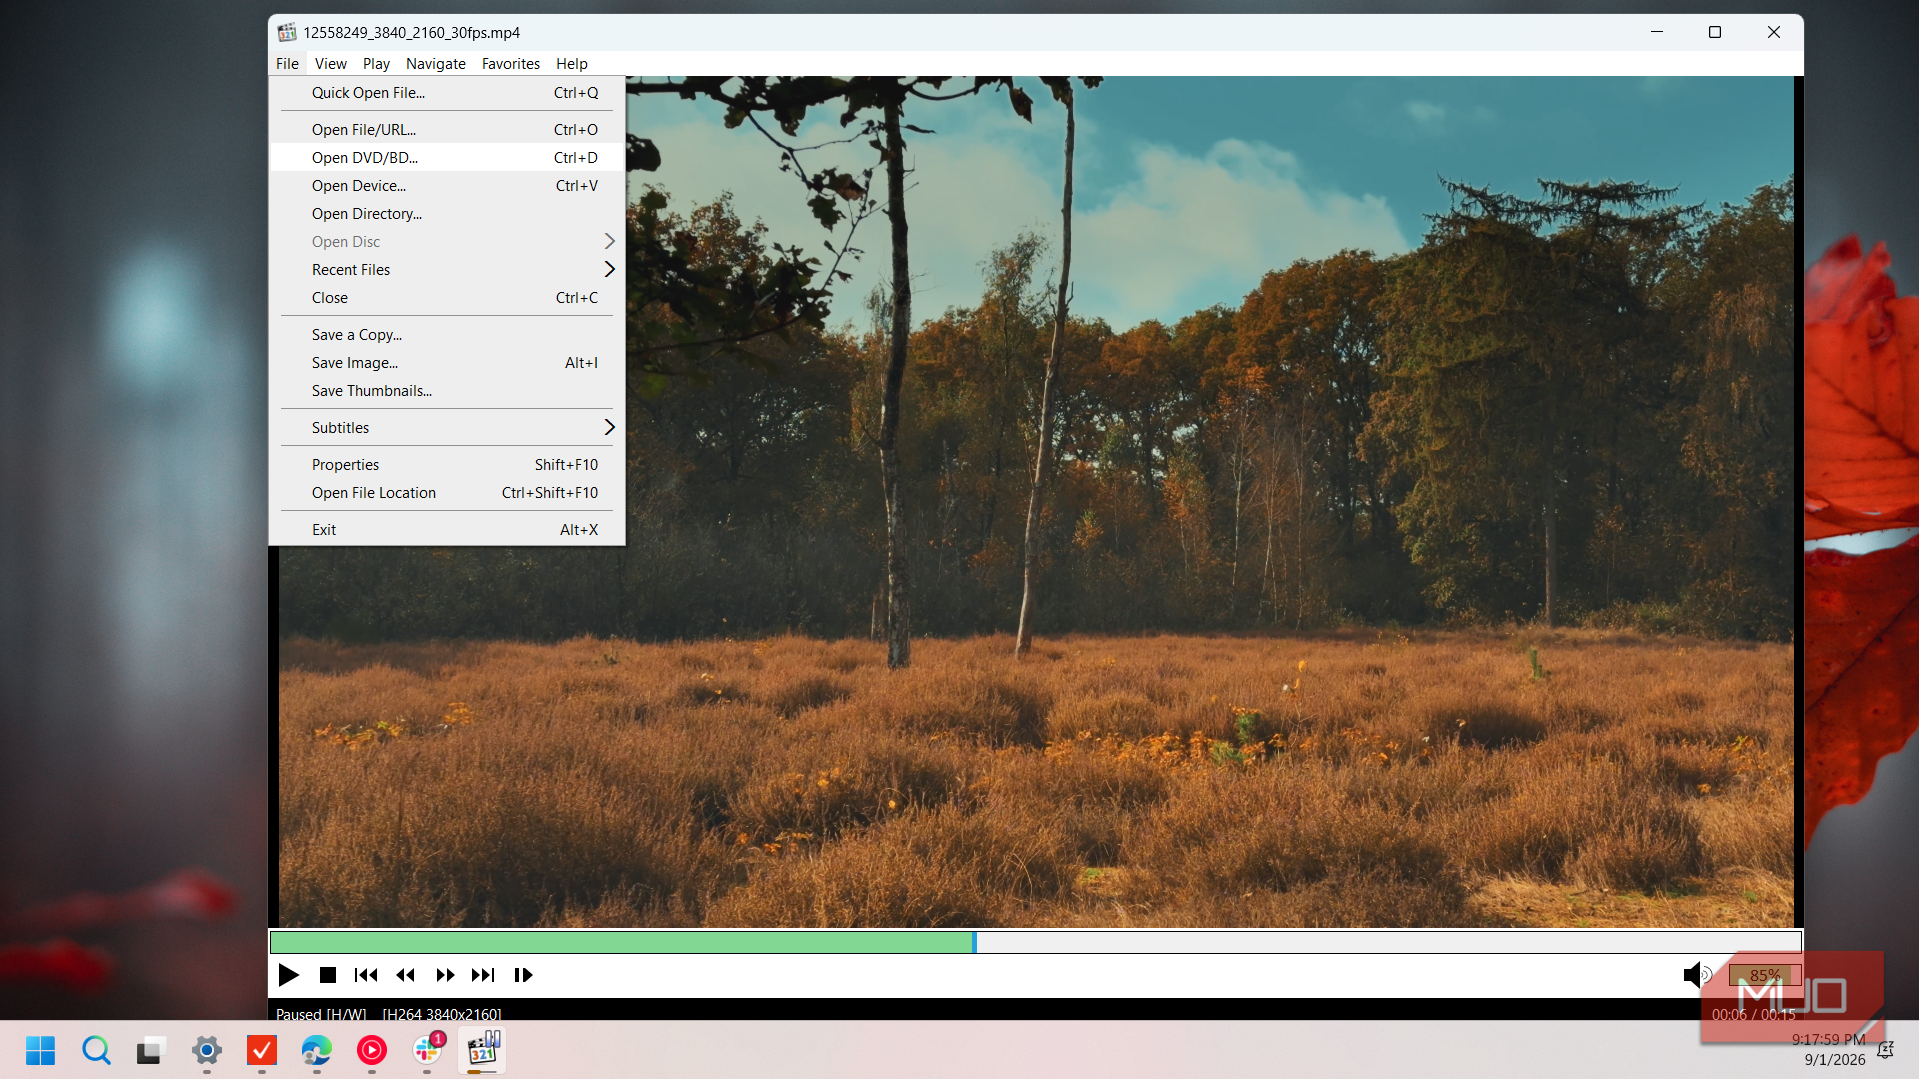Open Windows Search from the taskbar

[x=96, y=1050]
